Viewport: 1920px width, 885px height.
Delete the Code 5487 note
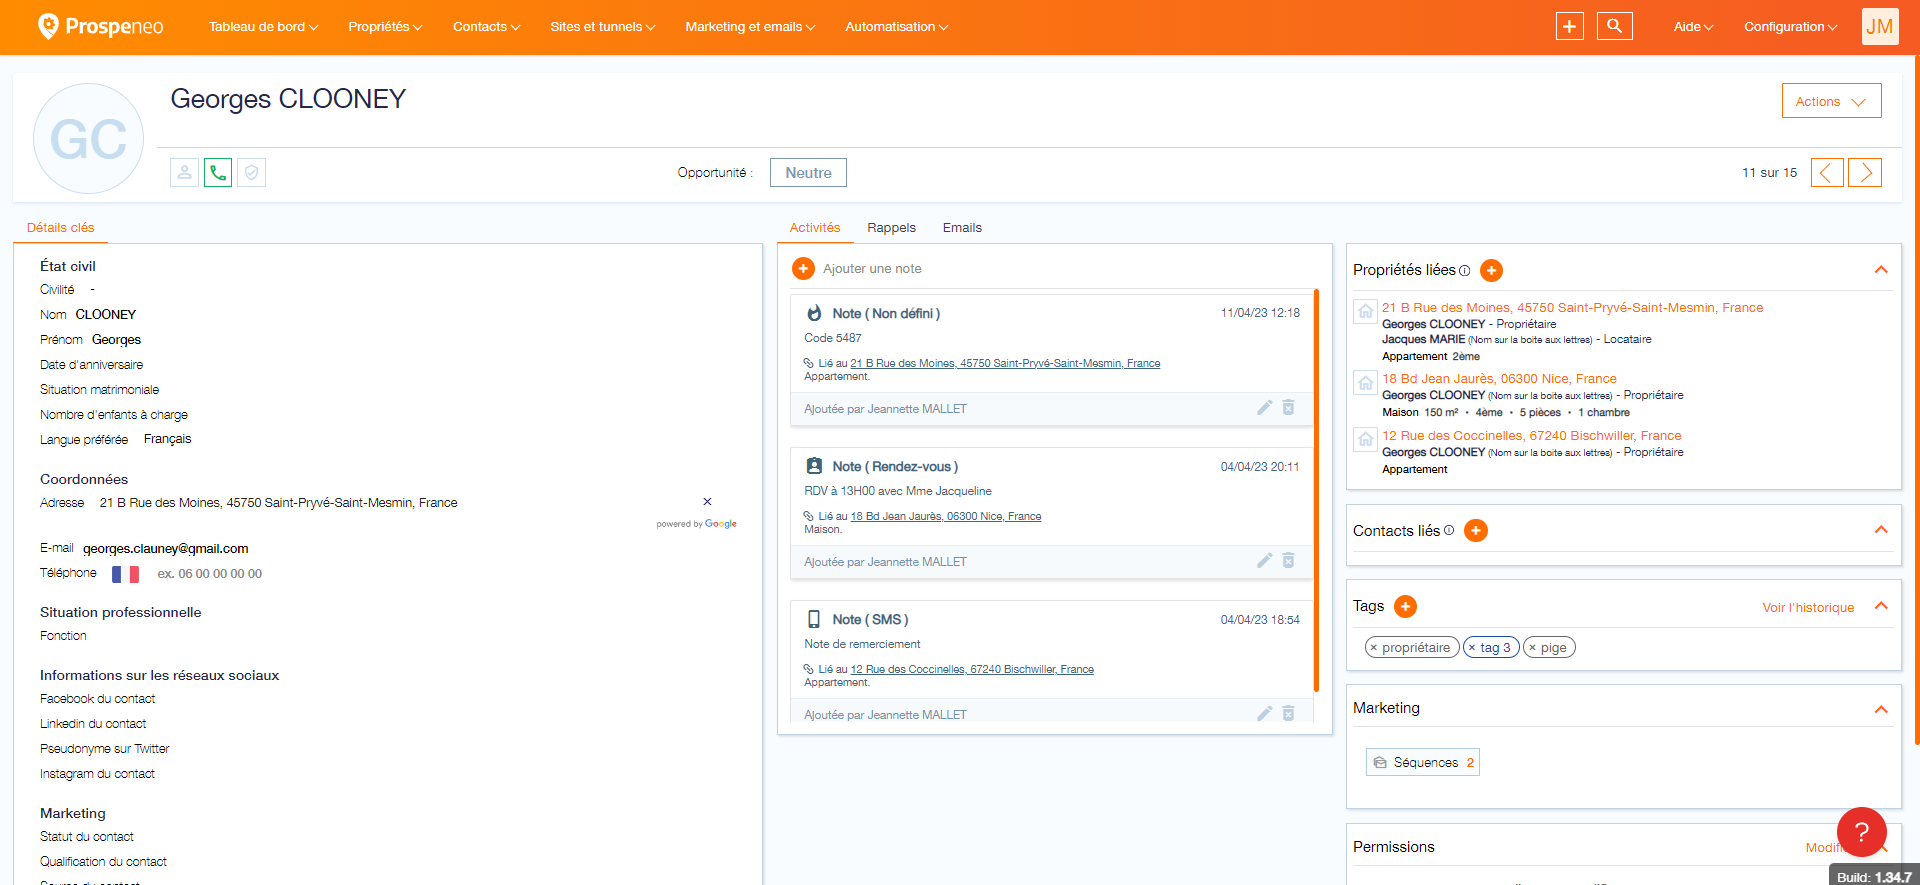1289,407
